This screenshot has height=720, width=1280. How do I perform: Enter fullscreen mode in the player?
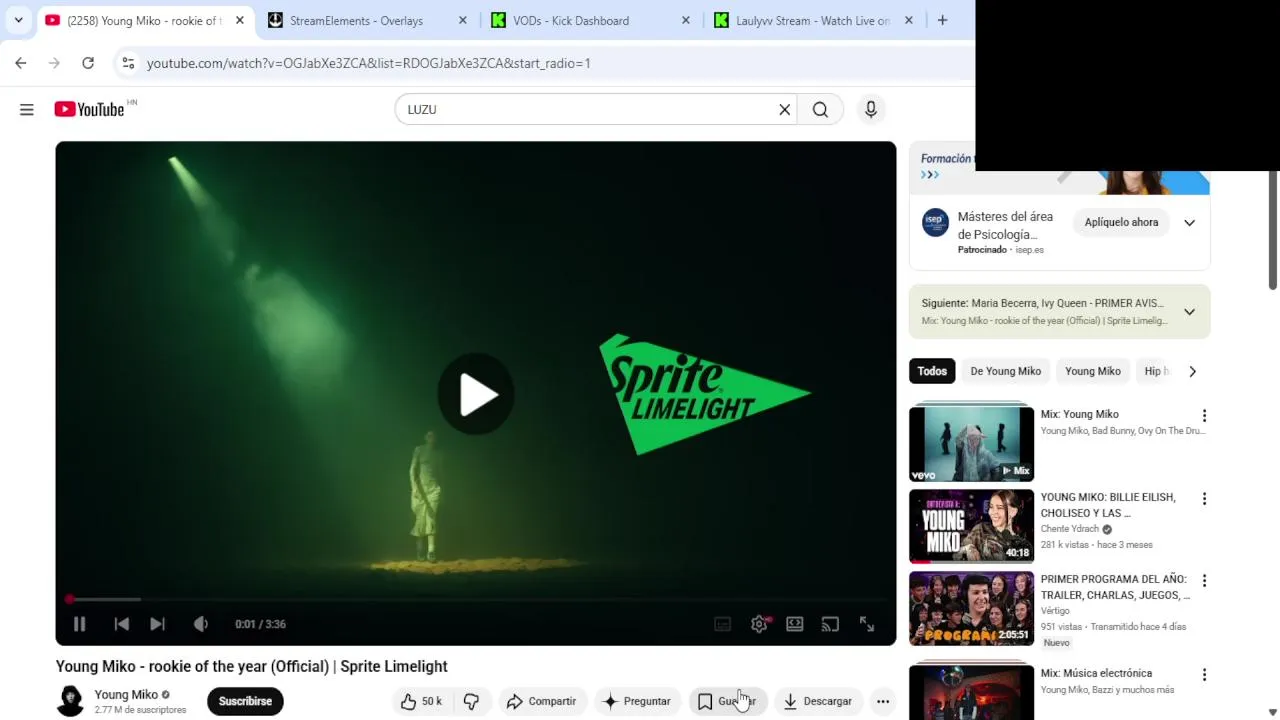click(867, 624)
